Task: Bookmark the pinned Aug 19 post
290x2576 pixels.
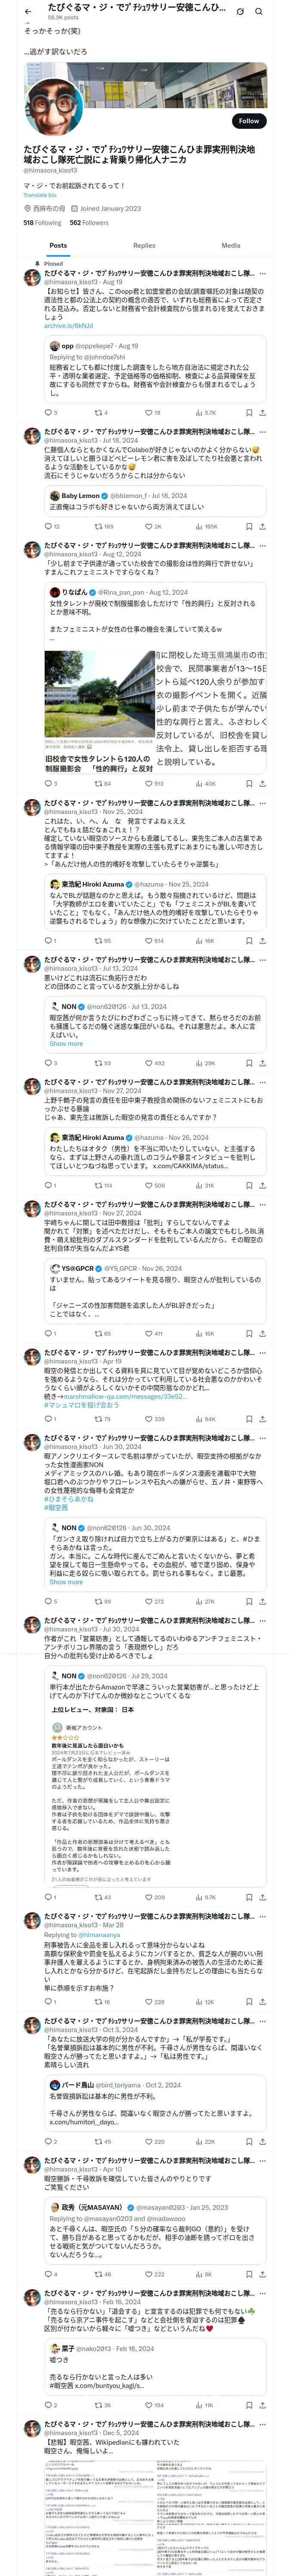Action: click(x=249, y=412)
